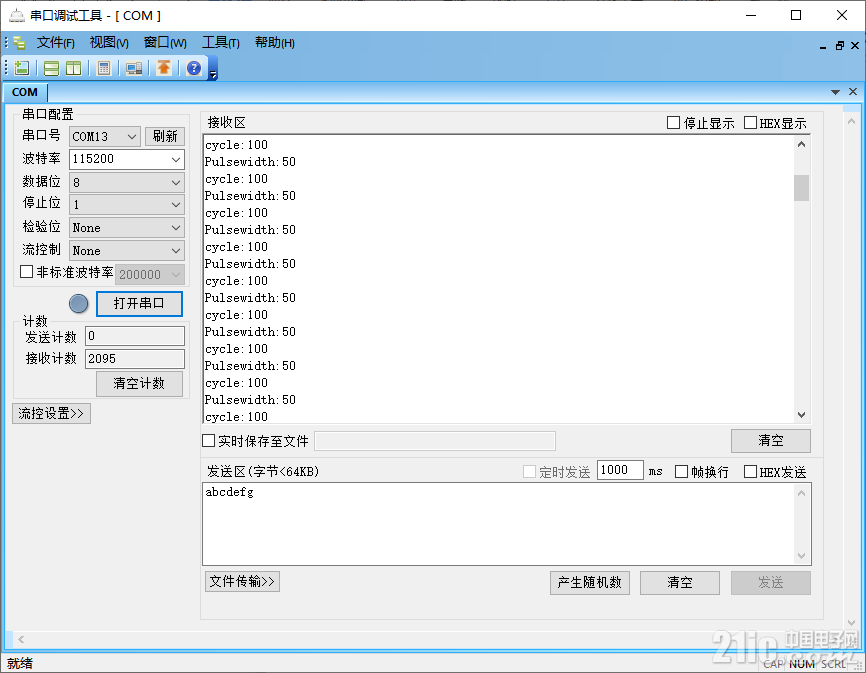Image resolution: width=866 pixels, height=673 pixels.
Task: Click the receive area scroll down arrow
Action: coord(801,415)
